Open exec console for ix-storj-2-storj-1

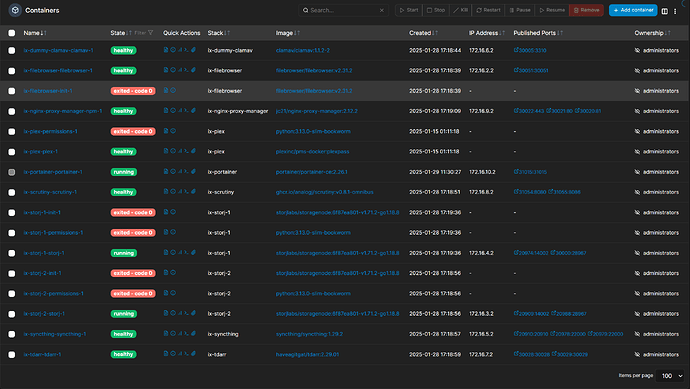[x=186, y=313]
